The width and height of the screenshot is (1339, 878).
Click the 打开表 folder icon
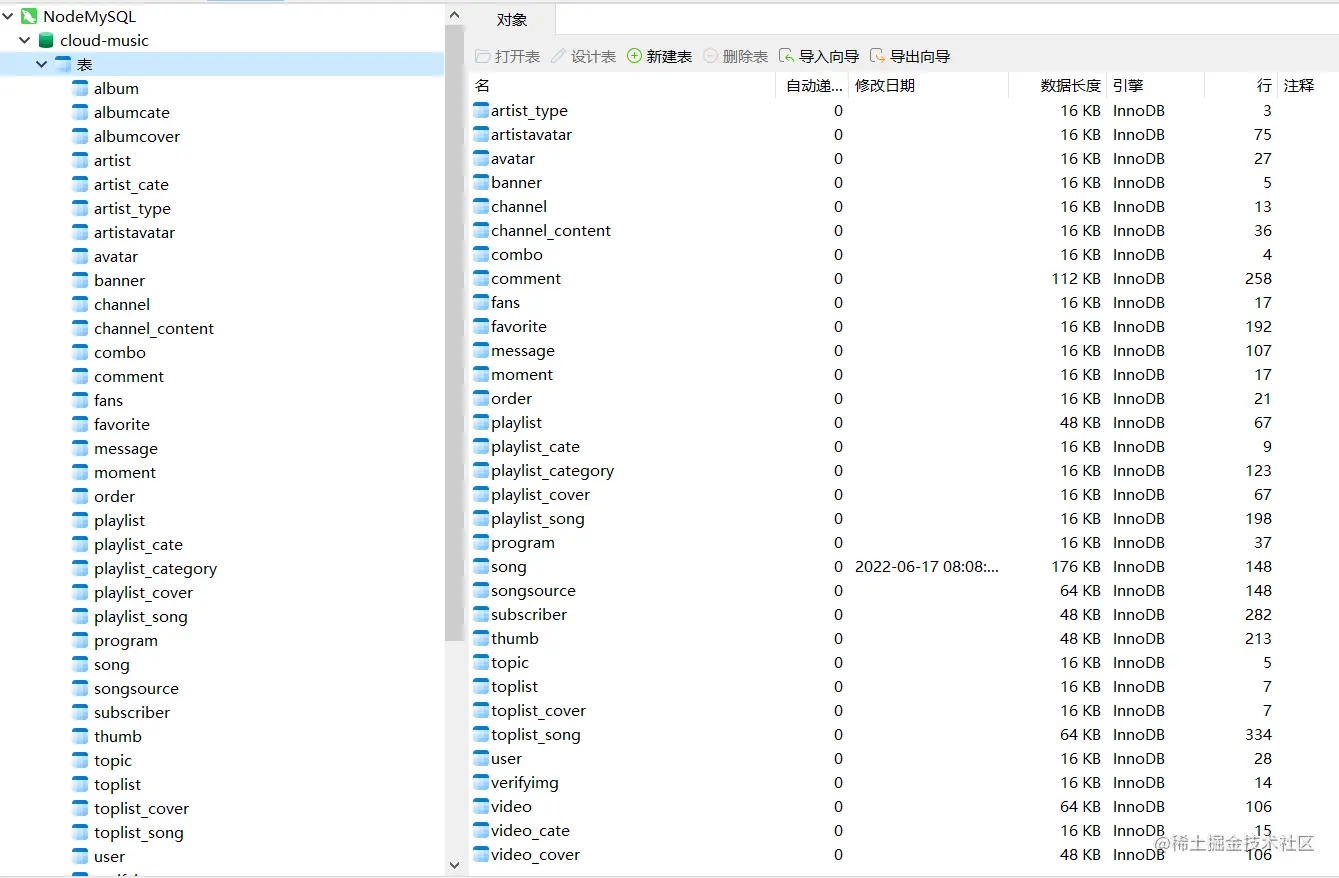pyautogui.click(x=482, y=56)
